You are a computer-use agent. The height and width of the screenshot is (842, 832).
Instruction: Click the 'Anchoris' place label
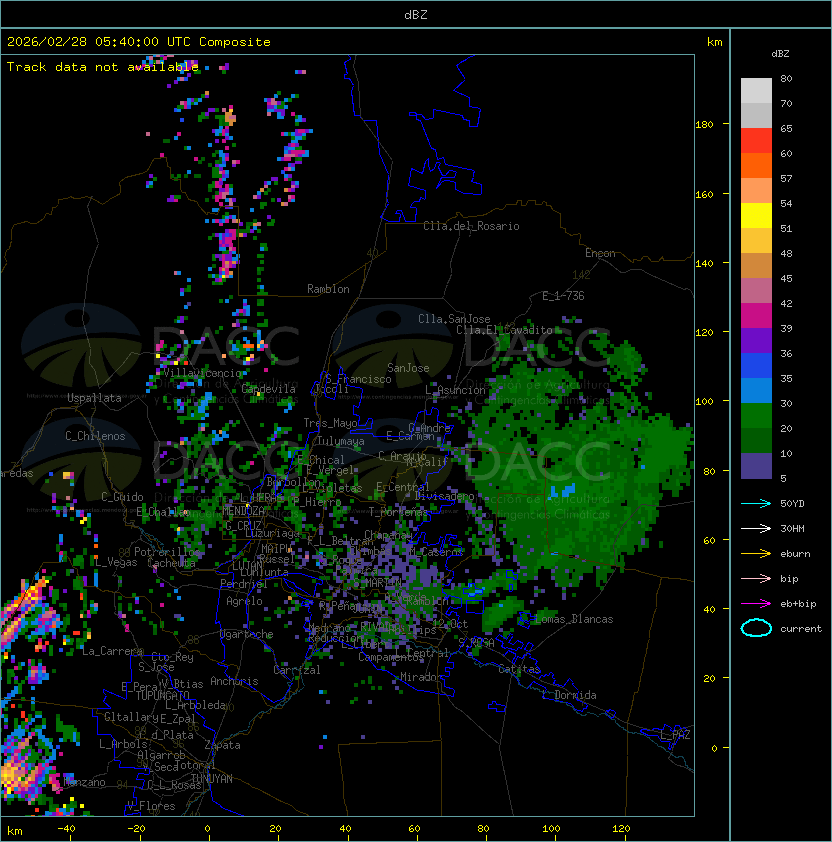point(234,681)
